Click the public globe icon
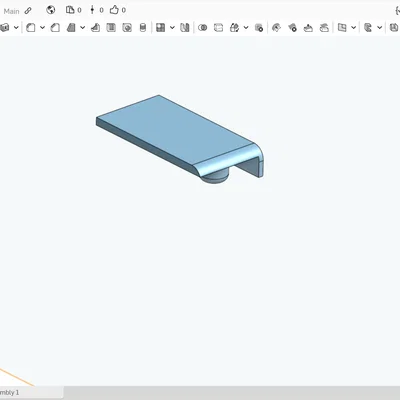The width and height of the screenshot is (400, 400). point(51,10)
